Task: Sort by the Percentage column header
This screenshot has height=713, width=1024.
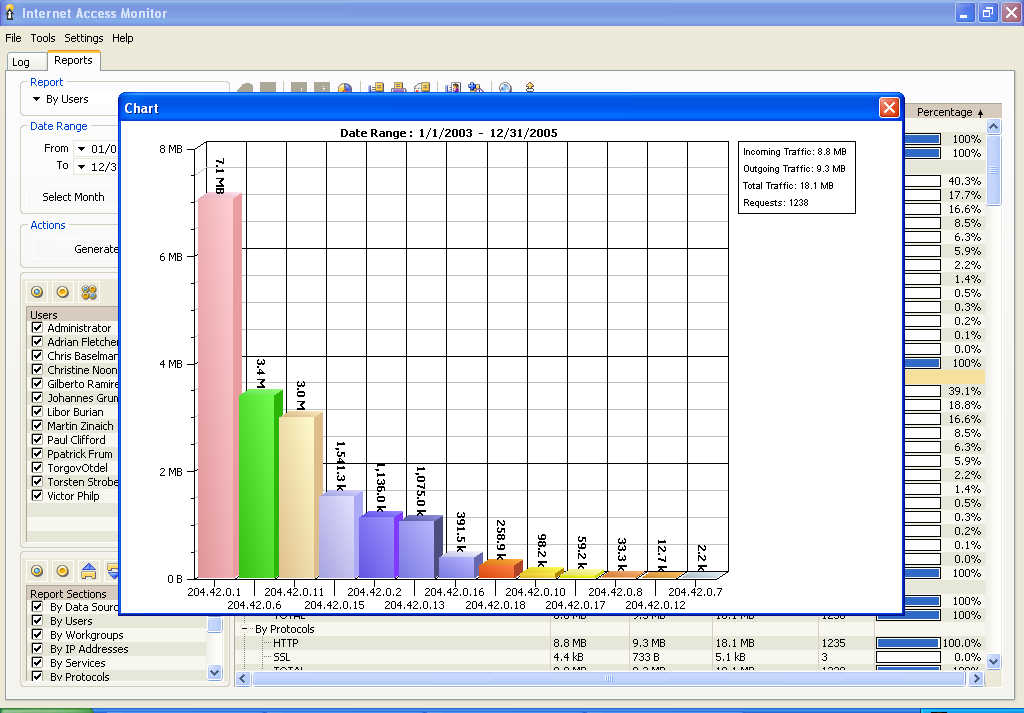Action: click(x=948, y=112)
